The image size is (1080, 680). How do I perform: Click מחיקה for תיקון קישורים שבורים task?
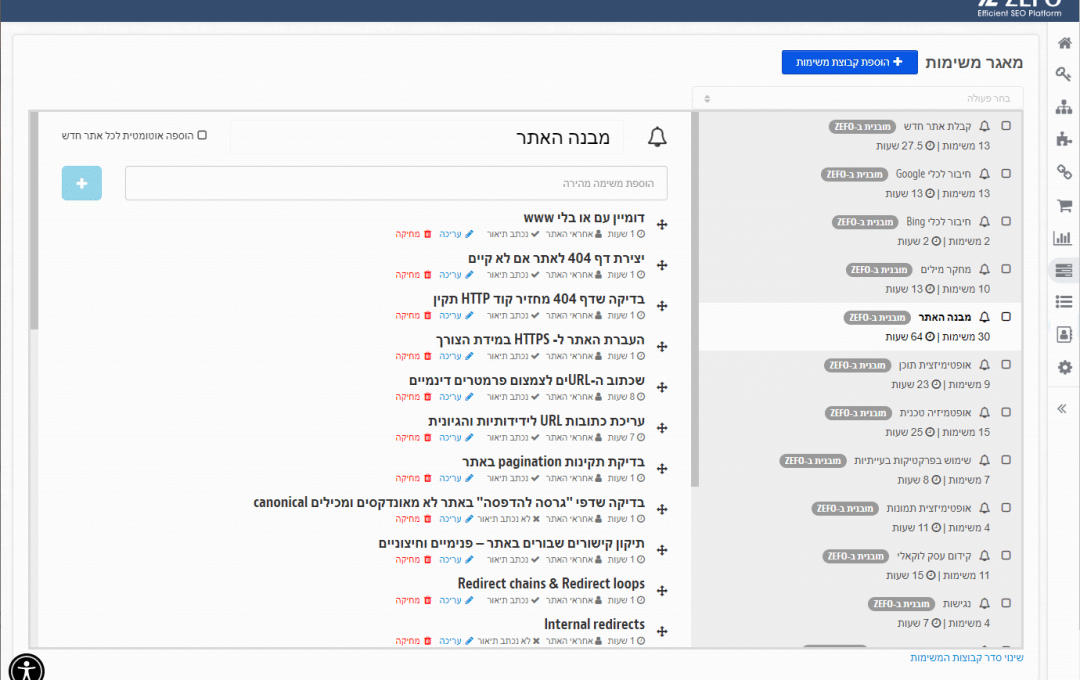click(413, 559)
